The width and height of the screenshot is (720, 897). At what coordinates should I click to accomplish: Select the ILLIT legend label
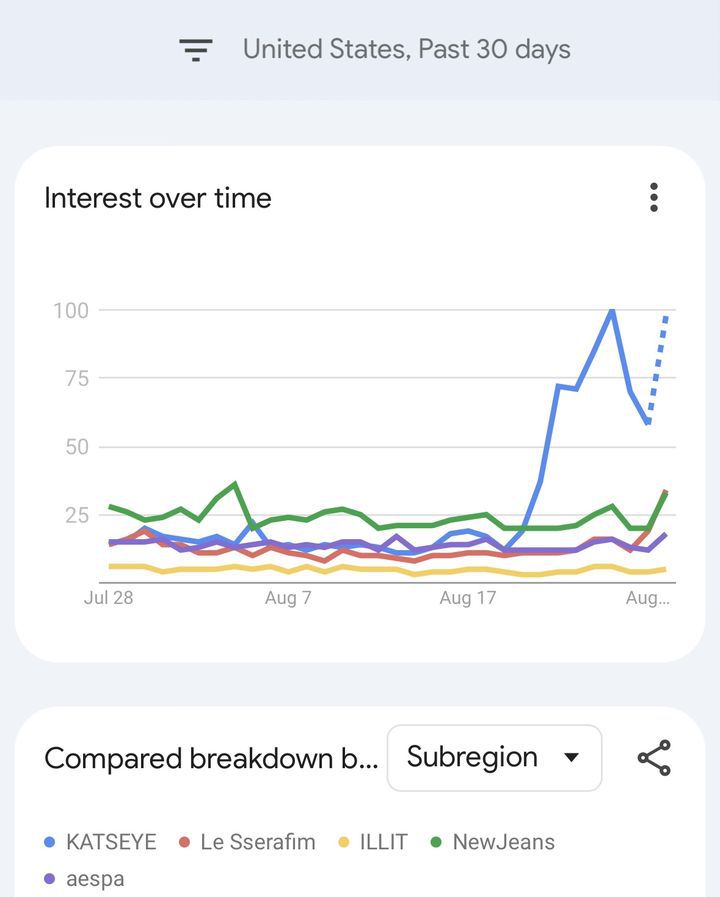click(x=383, y=842)
